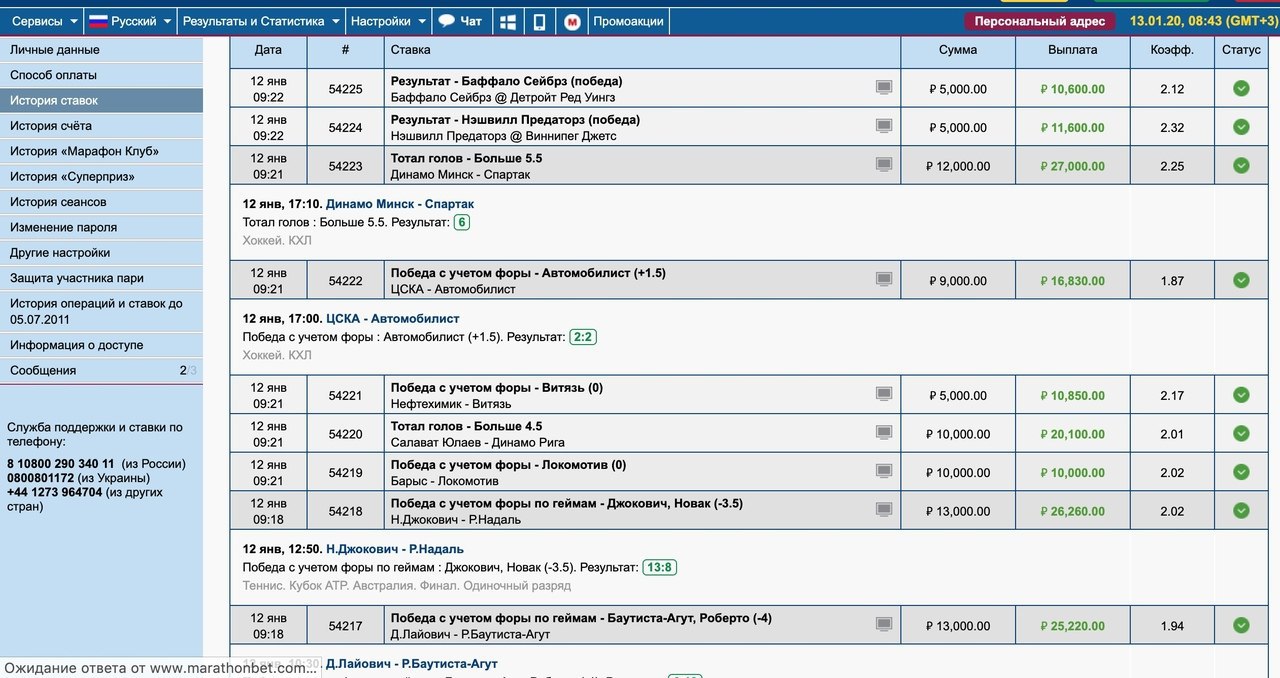The image size is (1280, 678).
Task: Open История счёта section
Action: [101, 126]
